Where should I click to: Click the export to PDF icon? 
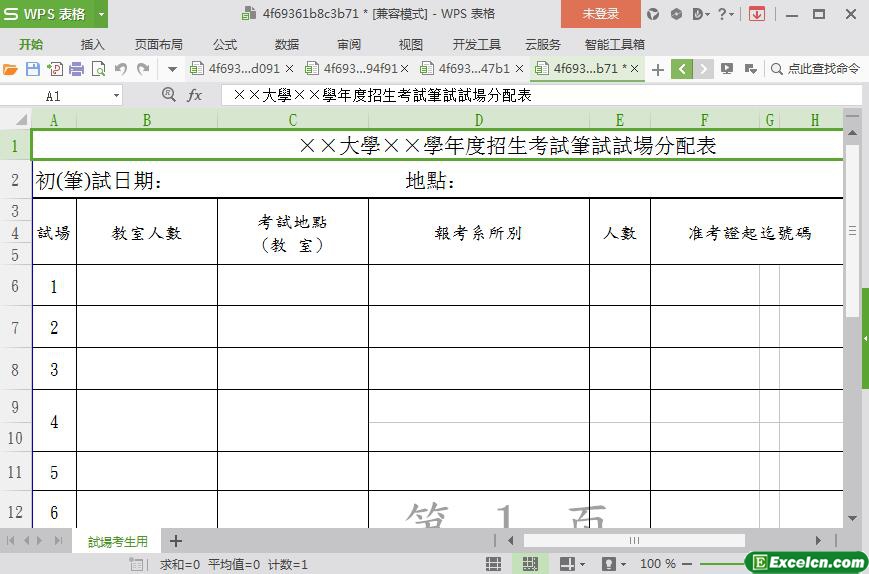click(x=55, y=69)
